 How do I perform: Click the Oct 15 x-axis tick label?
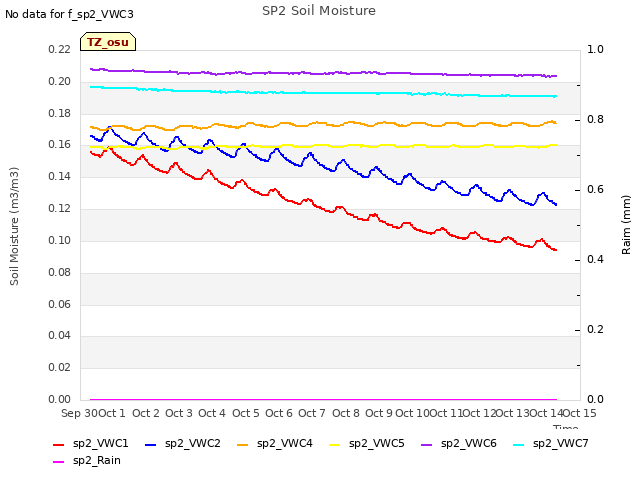pos(579,413)
